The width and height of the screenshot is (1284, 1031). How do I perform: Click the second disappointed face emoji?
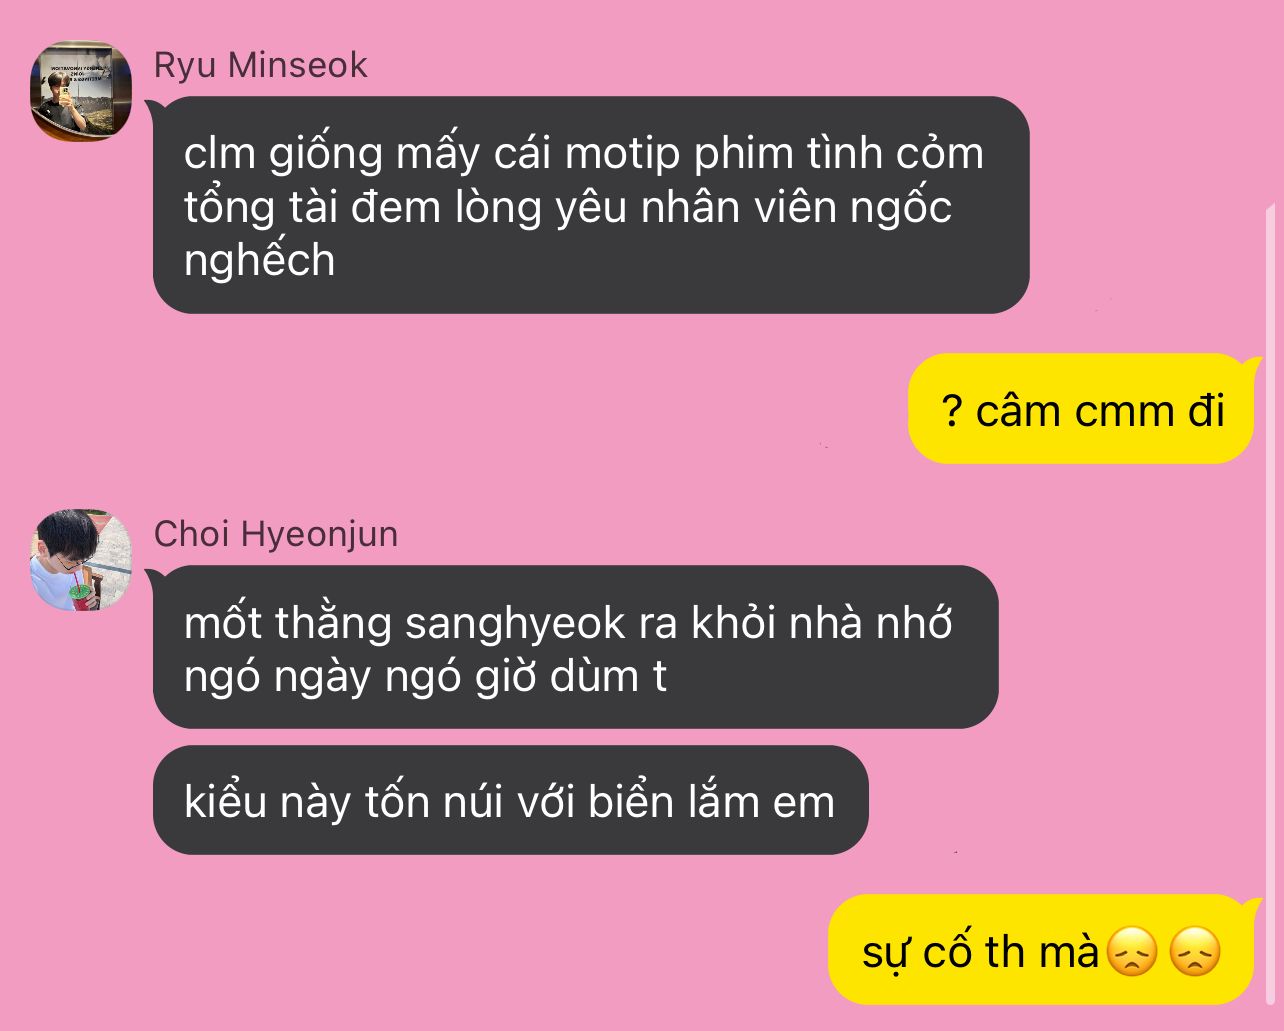point(1195,952)
